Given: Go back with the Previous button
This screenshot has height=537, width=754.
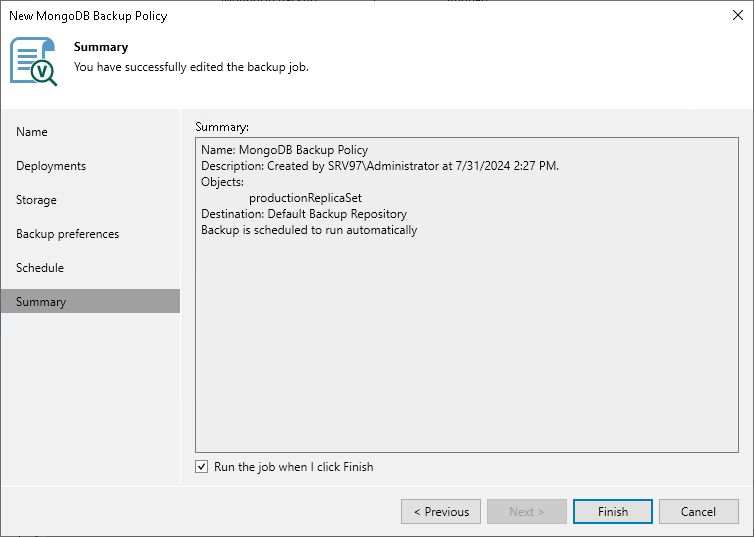Looking at the screenshot, I should [441, 512].
